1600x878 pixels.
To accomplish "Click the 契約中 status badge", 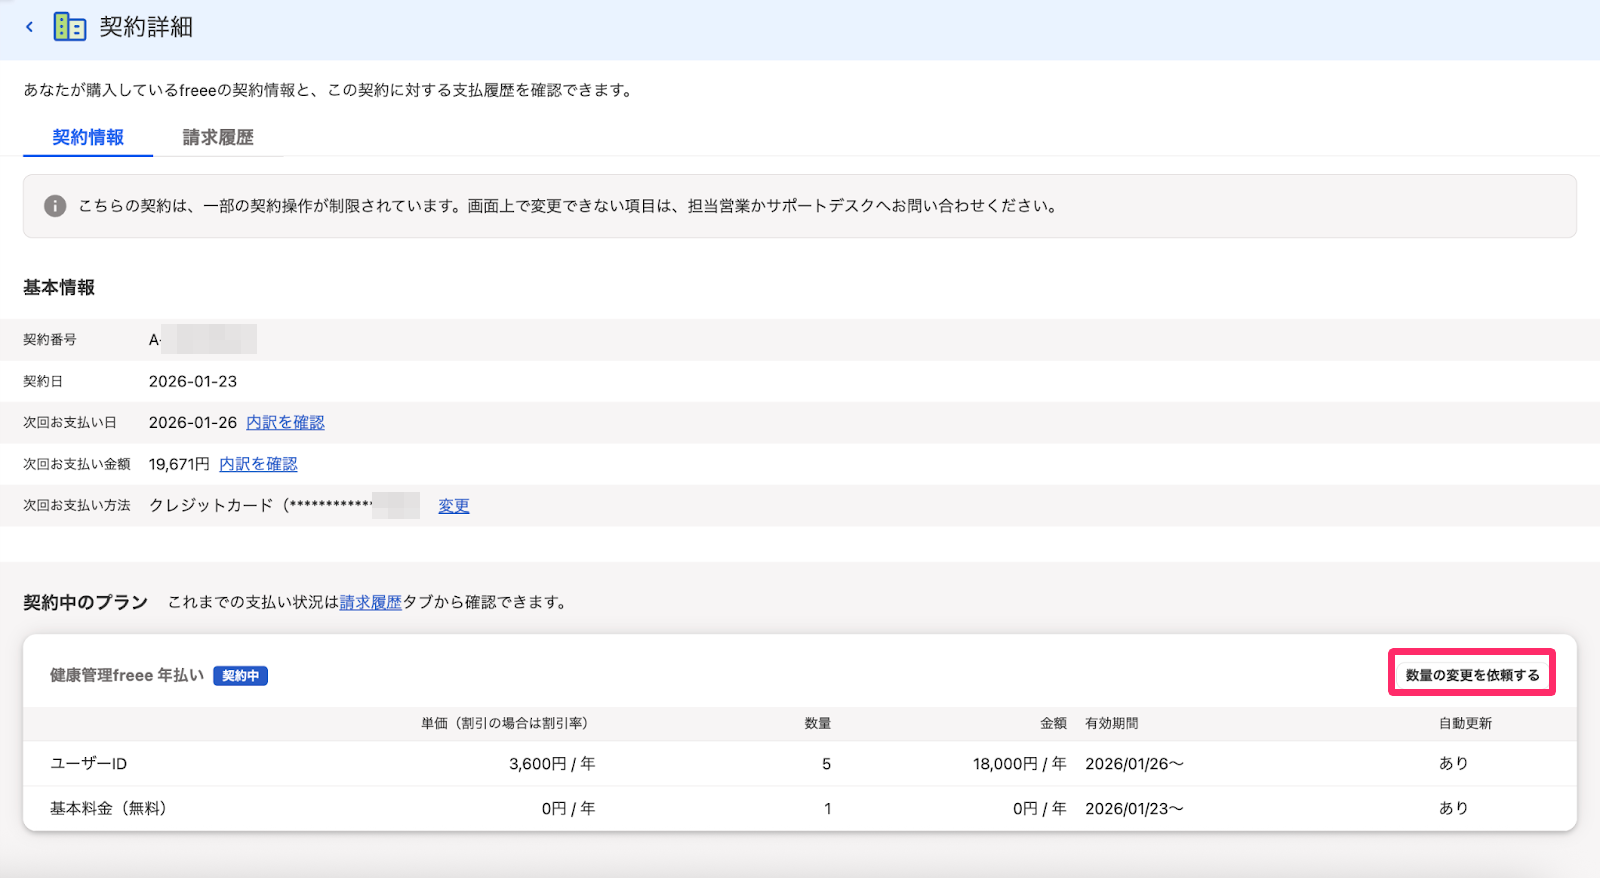I will (x=240, y=676).
